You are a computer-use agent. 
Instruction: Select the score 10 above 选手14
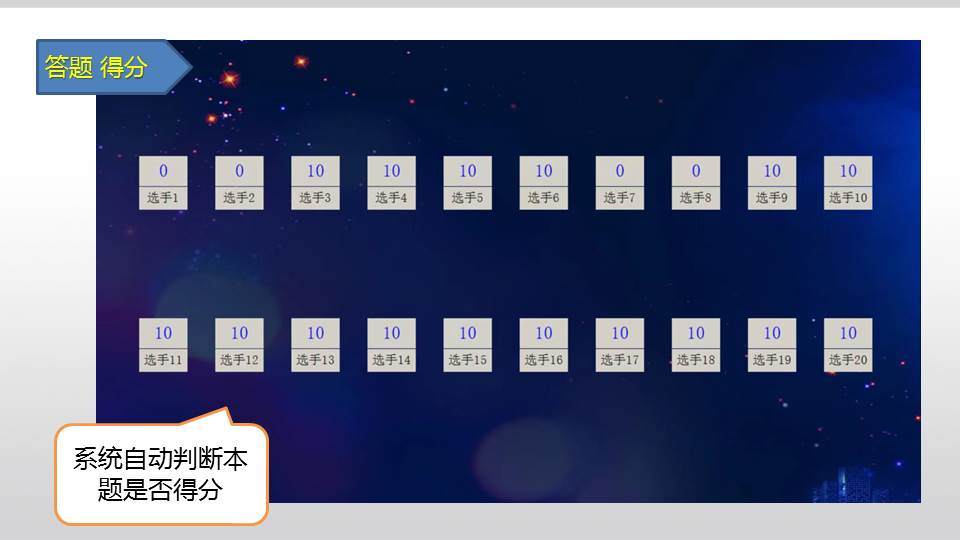click(x=391, y=333)
